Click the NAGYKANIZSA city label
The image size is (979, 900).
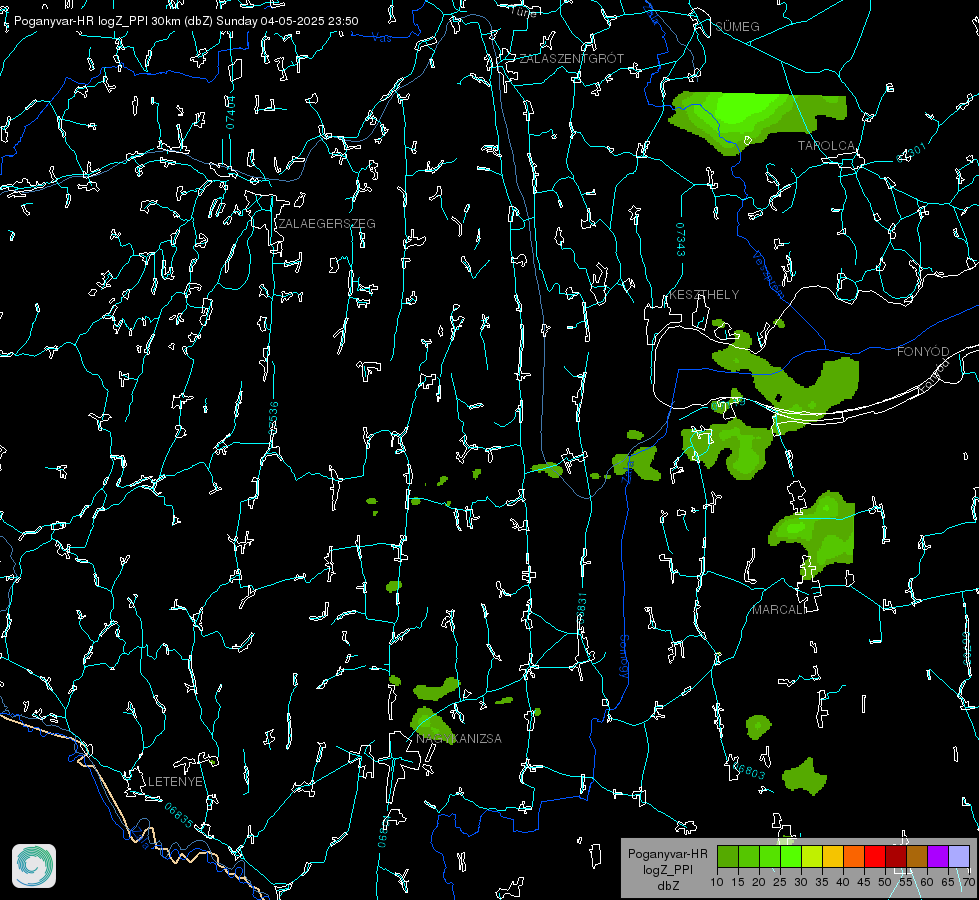(458, 739)
